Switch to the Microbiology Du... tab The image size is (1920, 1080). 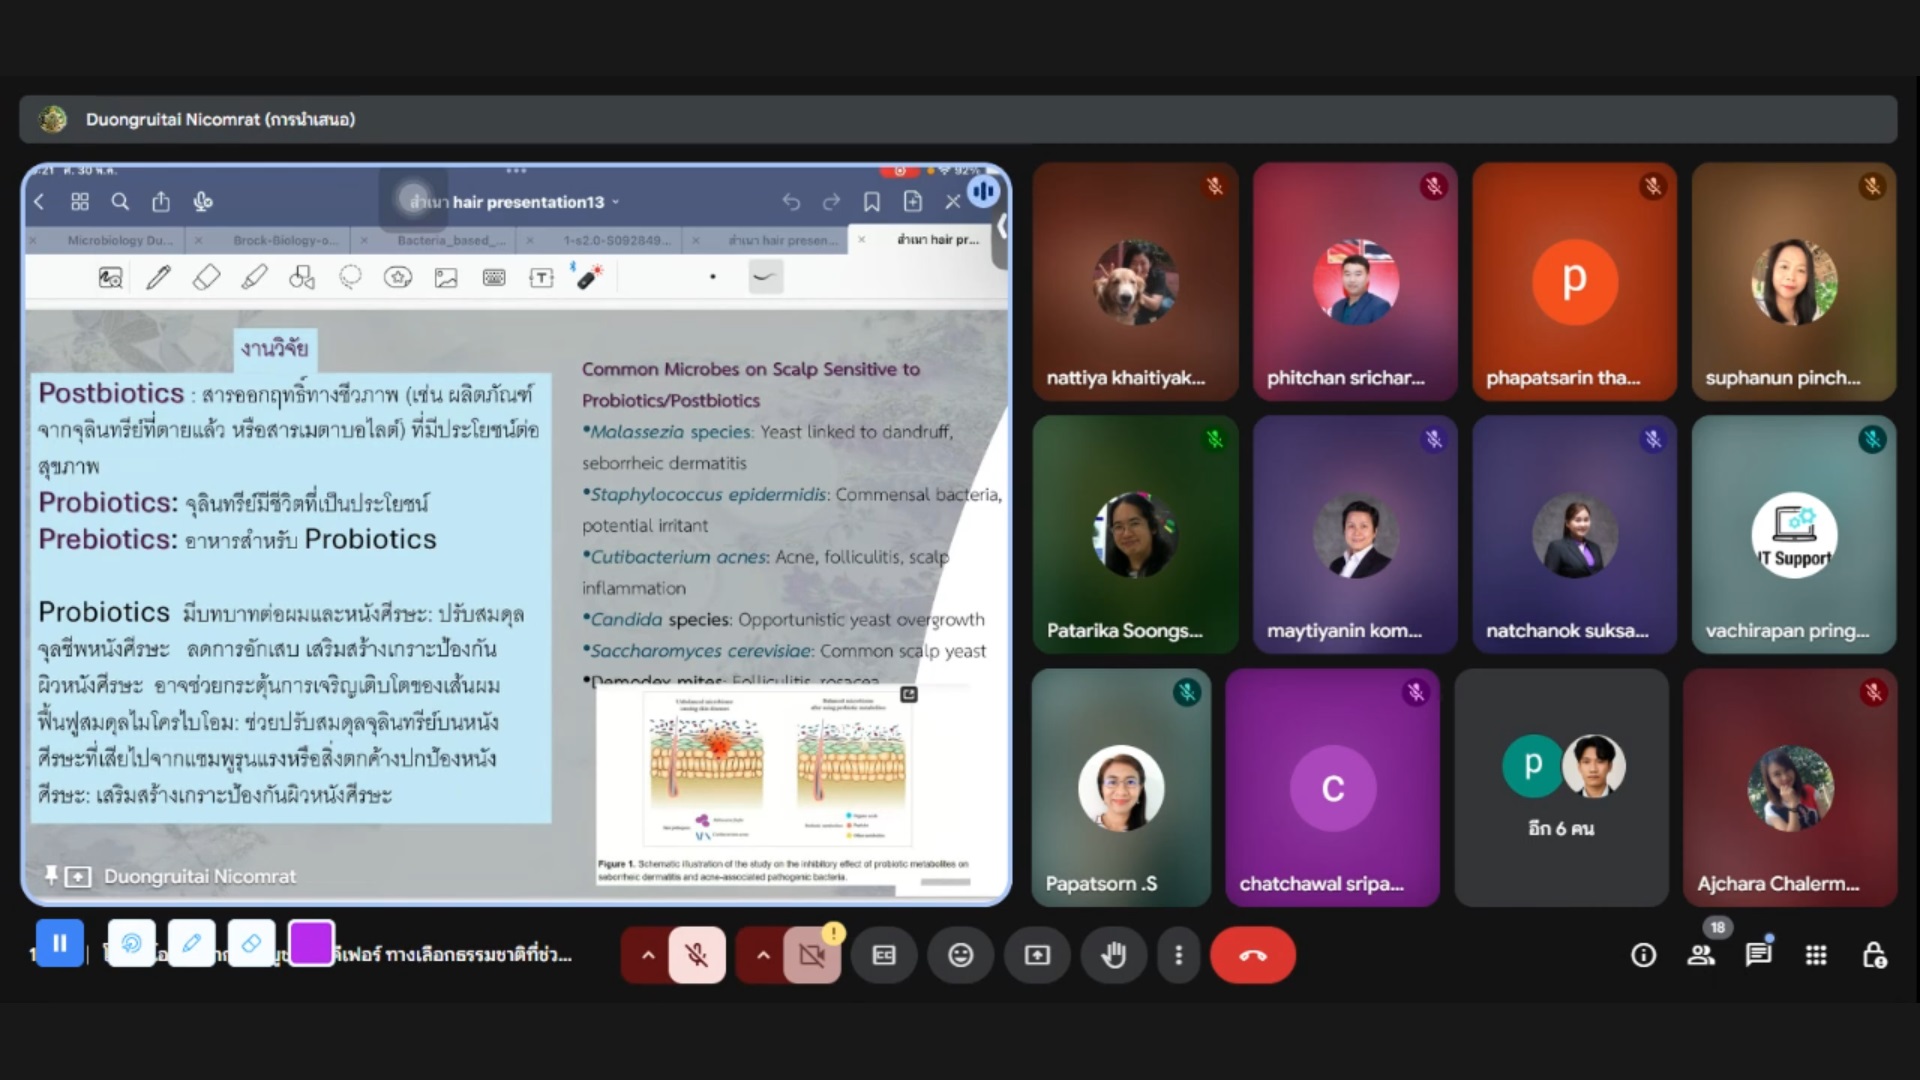(x=120, y=241)
